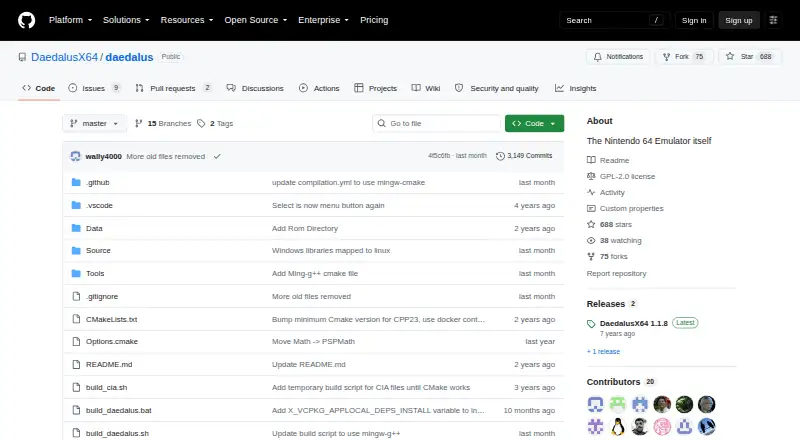The width and height of the screenshot is (800, 440).
Task: Open commit 'Move Math -> PSPMath'
Action: pyautogui.click(x=313, y=341)
